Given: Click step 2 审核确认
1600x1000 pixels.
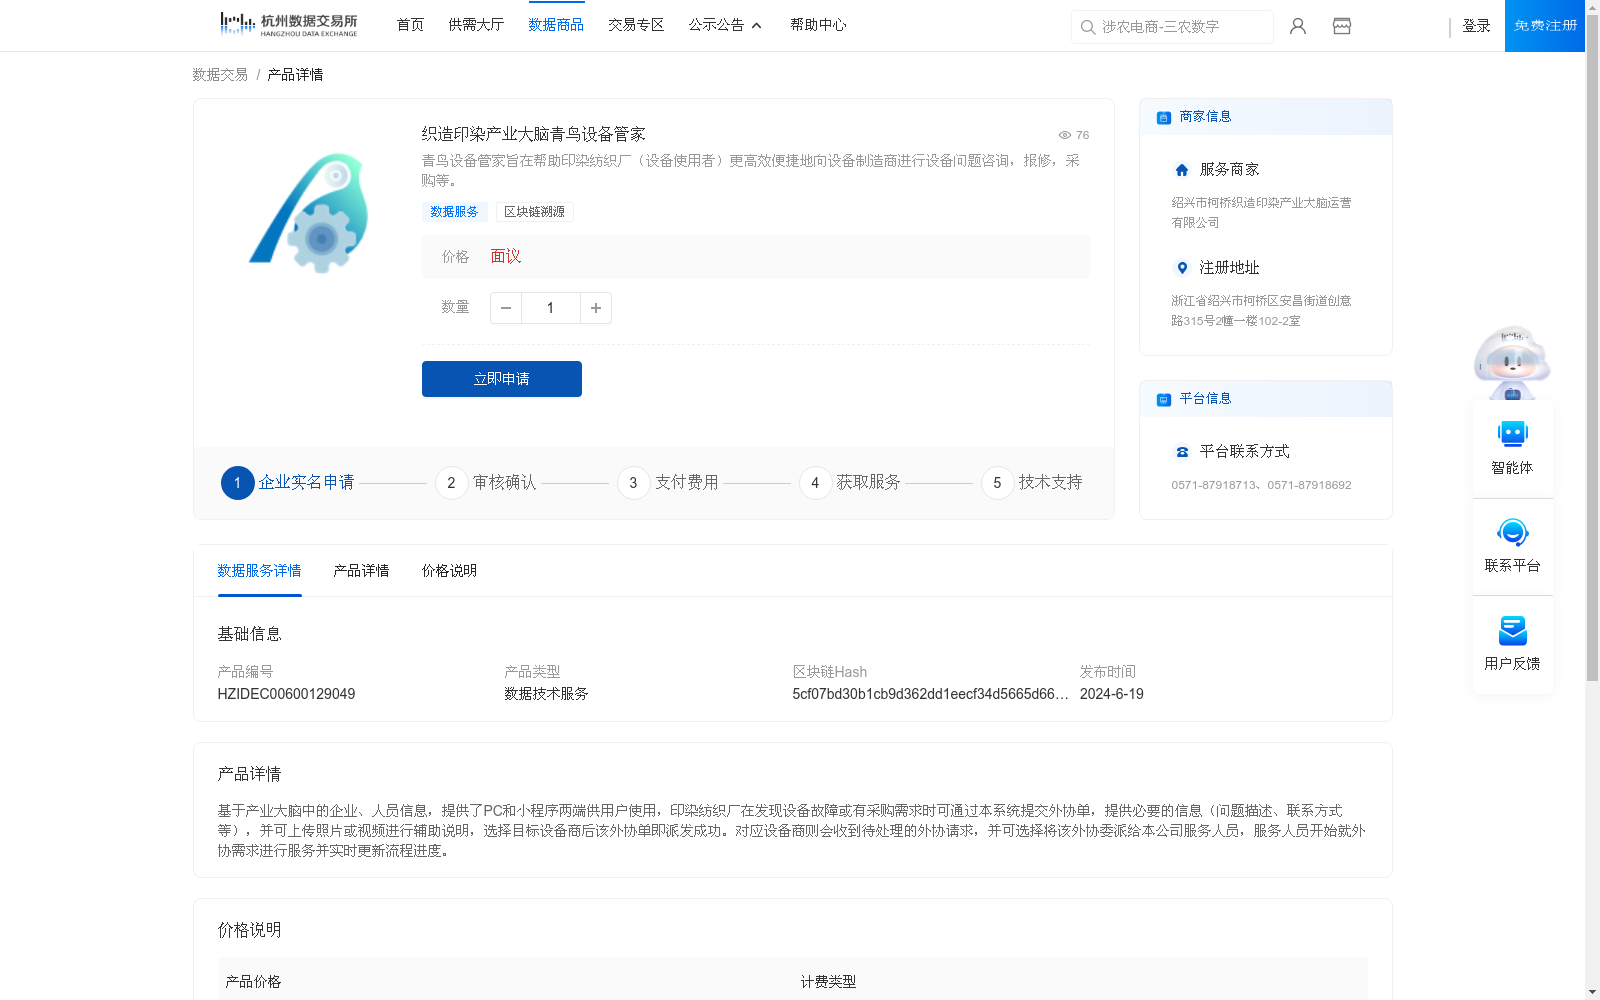Looking at the screenshot, I should point(486,483).
